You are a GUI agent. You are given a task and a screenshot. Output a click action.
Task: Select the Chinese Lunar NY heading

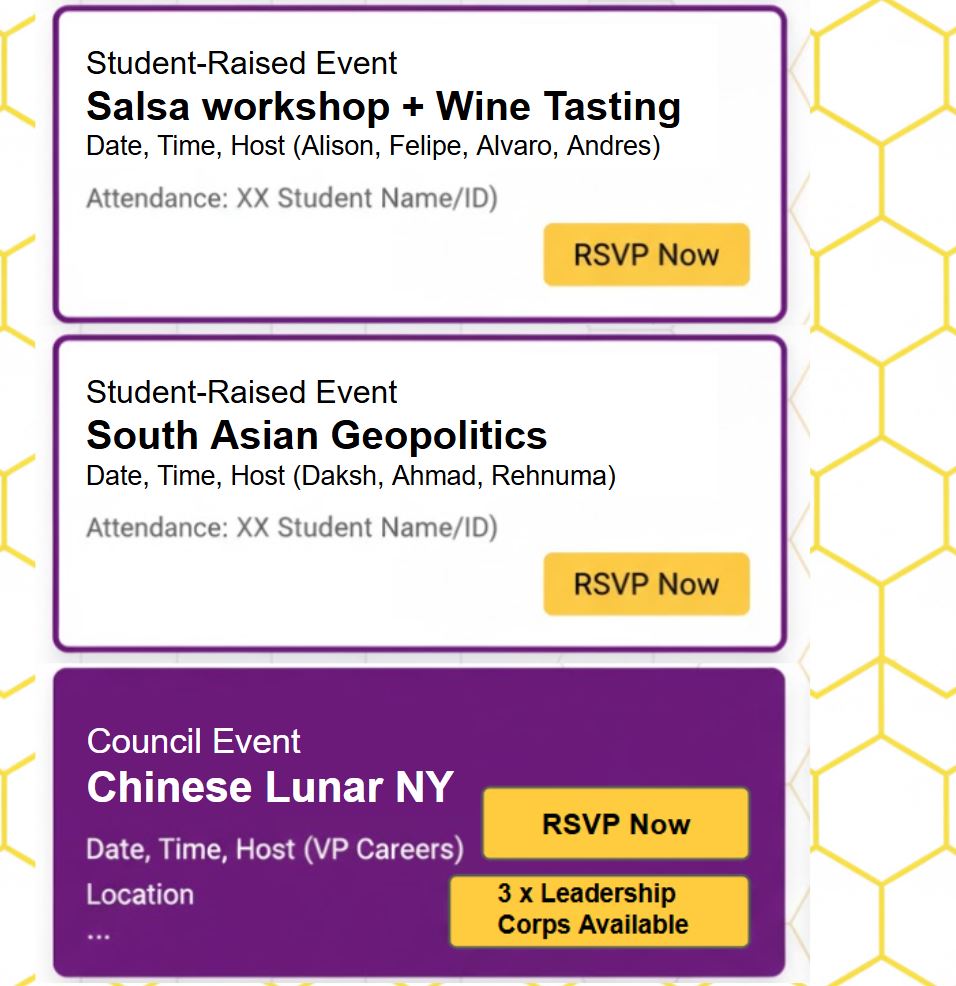[270, 787]
